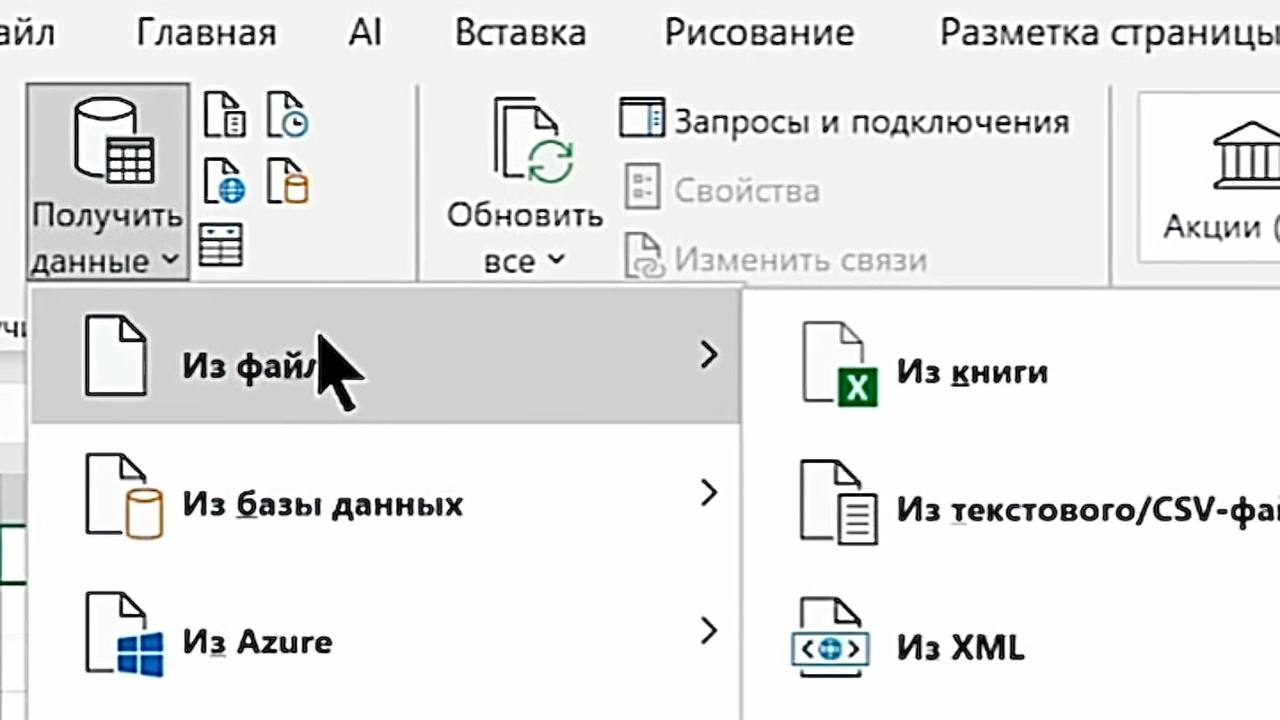Open Existing Connections cylinder icon
The image size is (1280, 720).
tap(287, 180)
